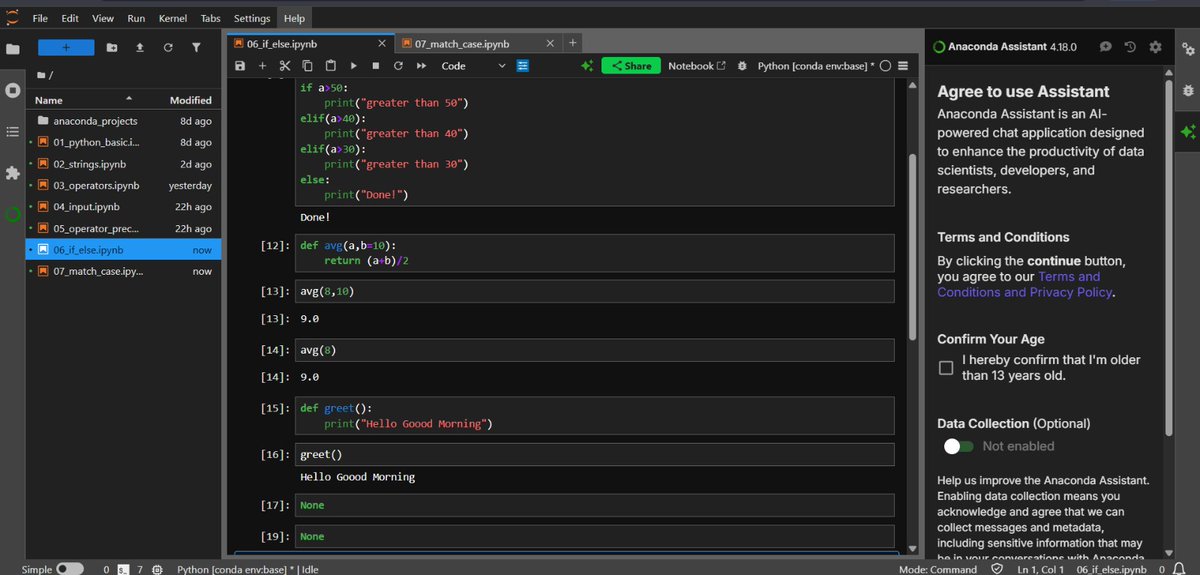The height and width of the screenshot is (575, 1200).
Task: Interrupt the kernel with stop icon
Action: point(376,66)
